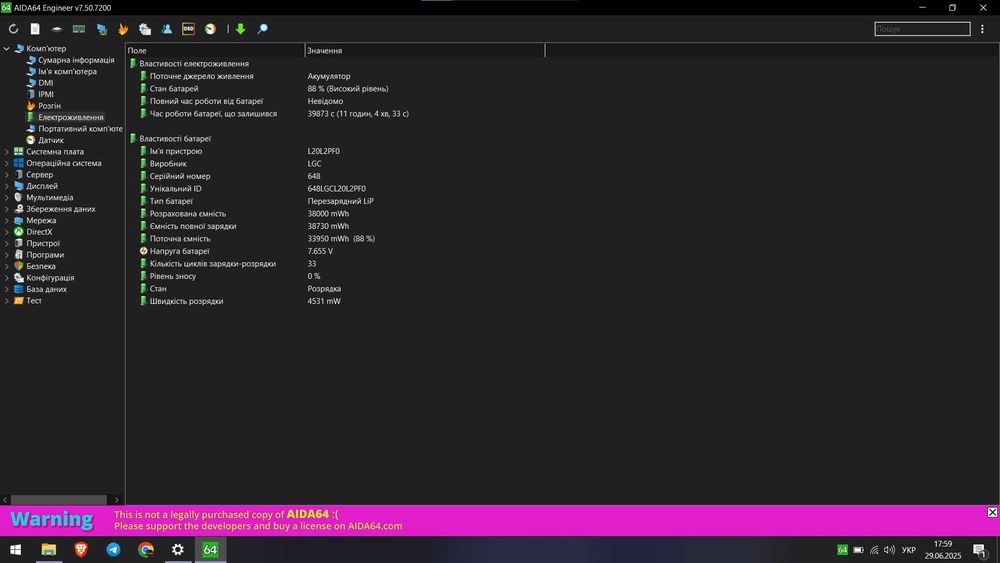Expand the Сервер tree node

click(x=6, y=175)
